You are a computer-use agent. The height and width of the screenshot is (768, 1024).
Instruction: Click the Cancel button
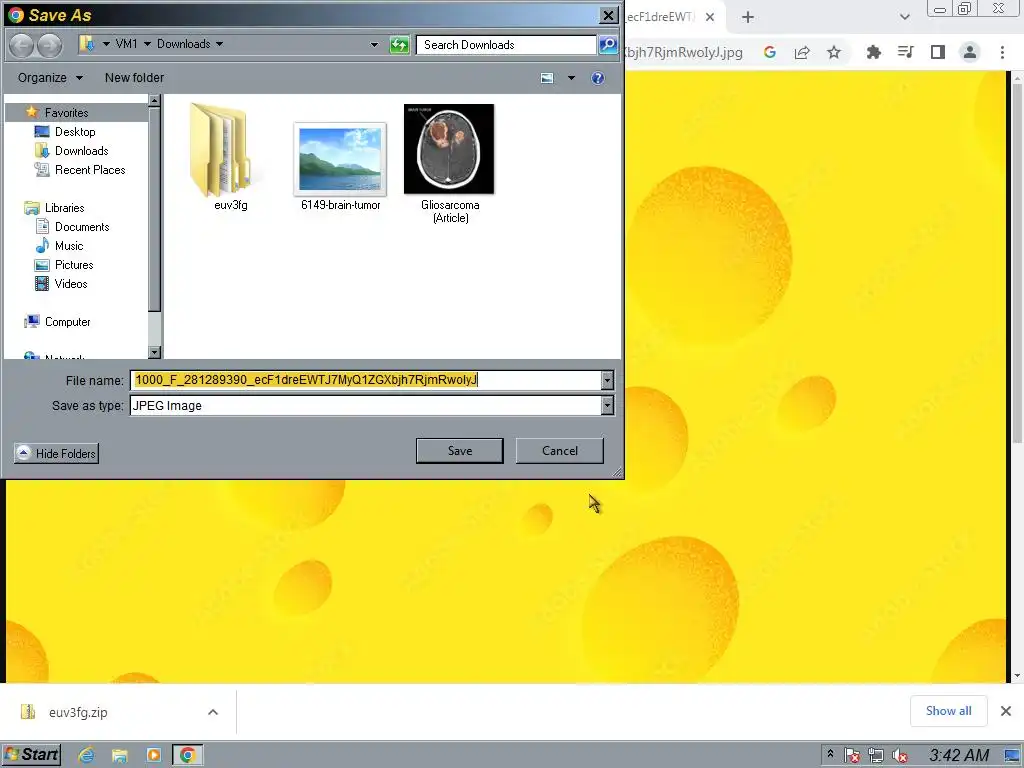coord(560,451)
